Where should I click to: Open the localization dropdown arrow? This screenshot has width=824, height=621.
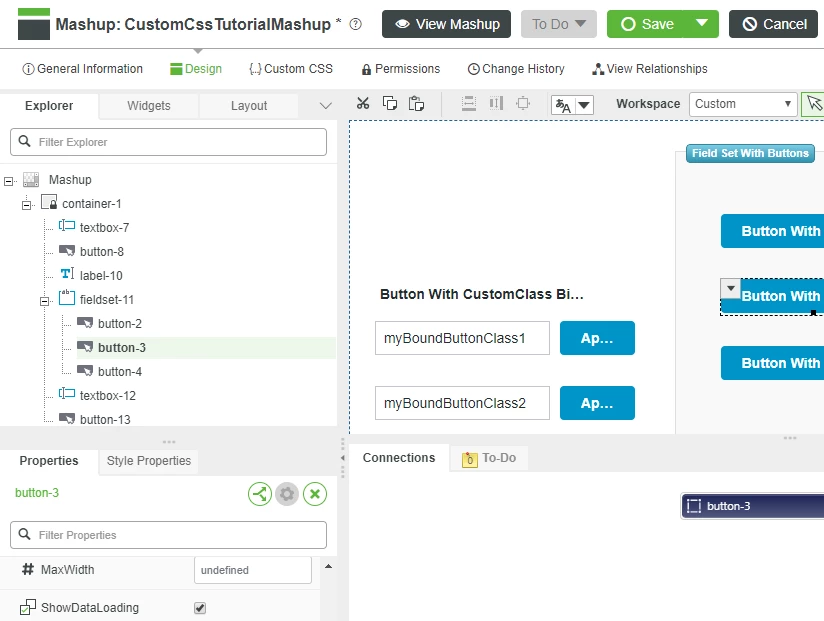[x=584, y=105]
